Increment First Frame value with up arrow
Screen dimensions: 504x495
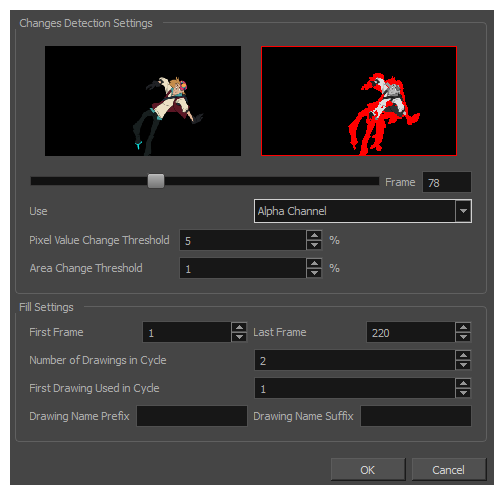pos(239,327)
